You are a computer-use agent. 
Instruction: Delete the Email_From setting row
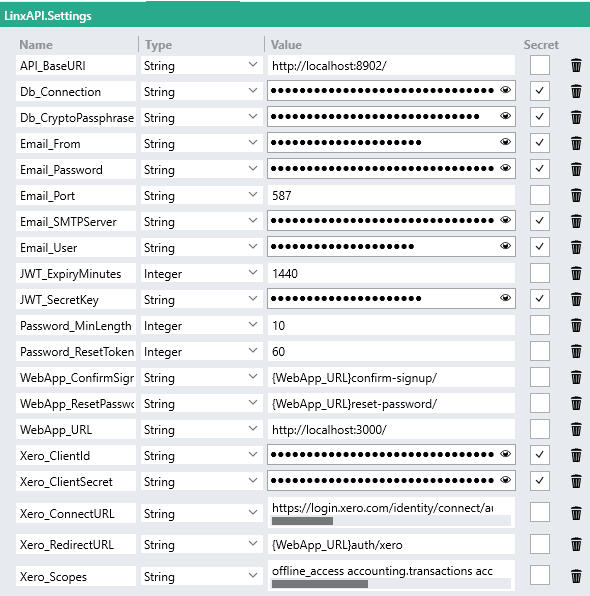[576, 143]
